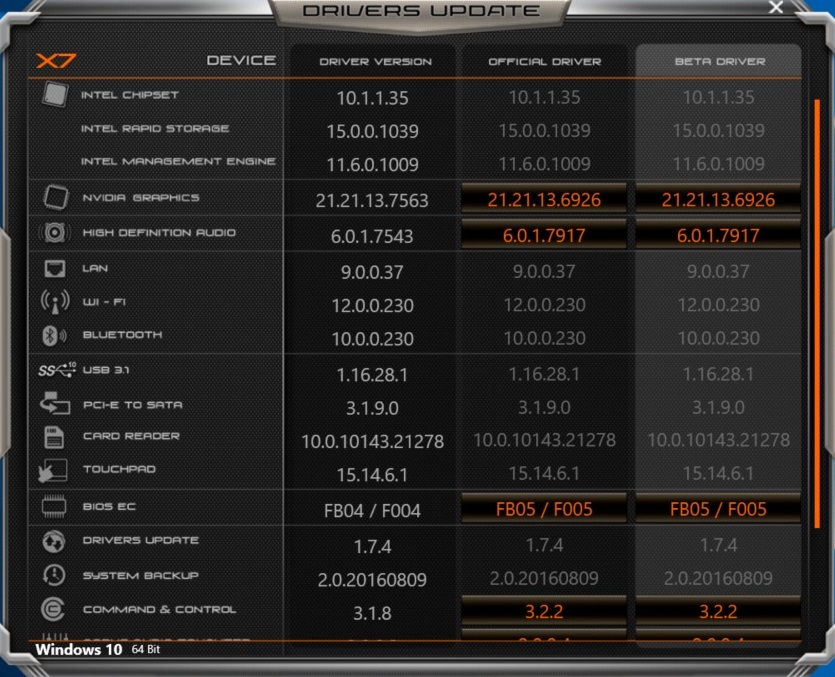Click the PCI-E to SATA icon
Viewport: 835px width, 677px height.
point(55,403)
